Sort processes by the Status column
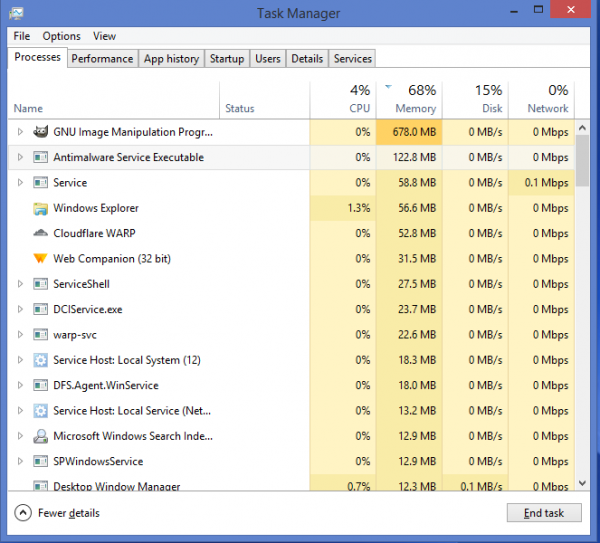The width and height of the screenshot is (600, 543). point(264,100)
